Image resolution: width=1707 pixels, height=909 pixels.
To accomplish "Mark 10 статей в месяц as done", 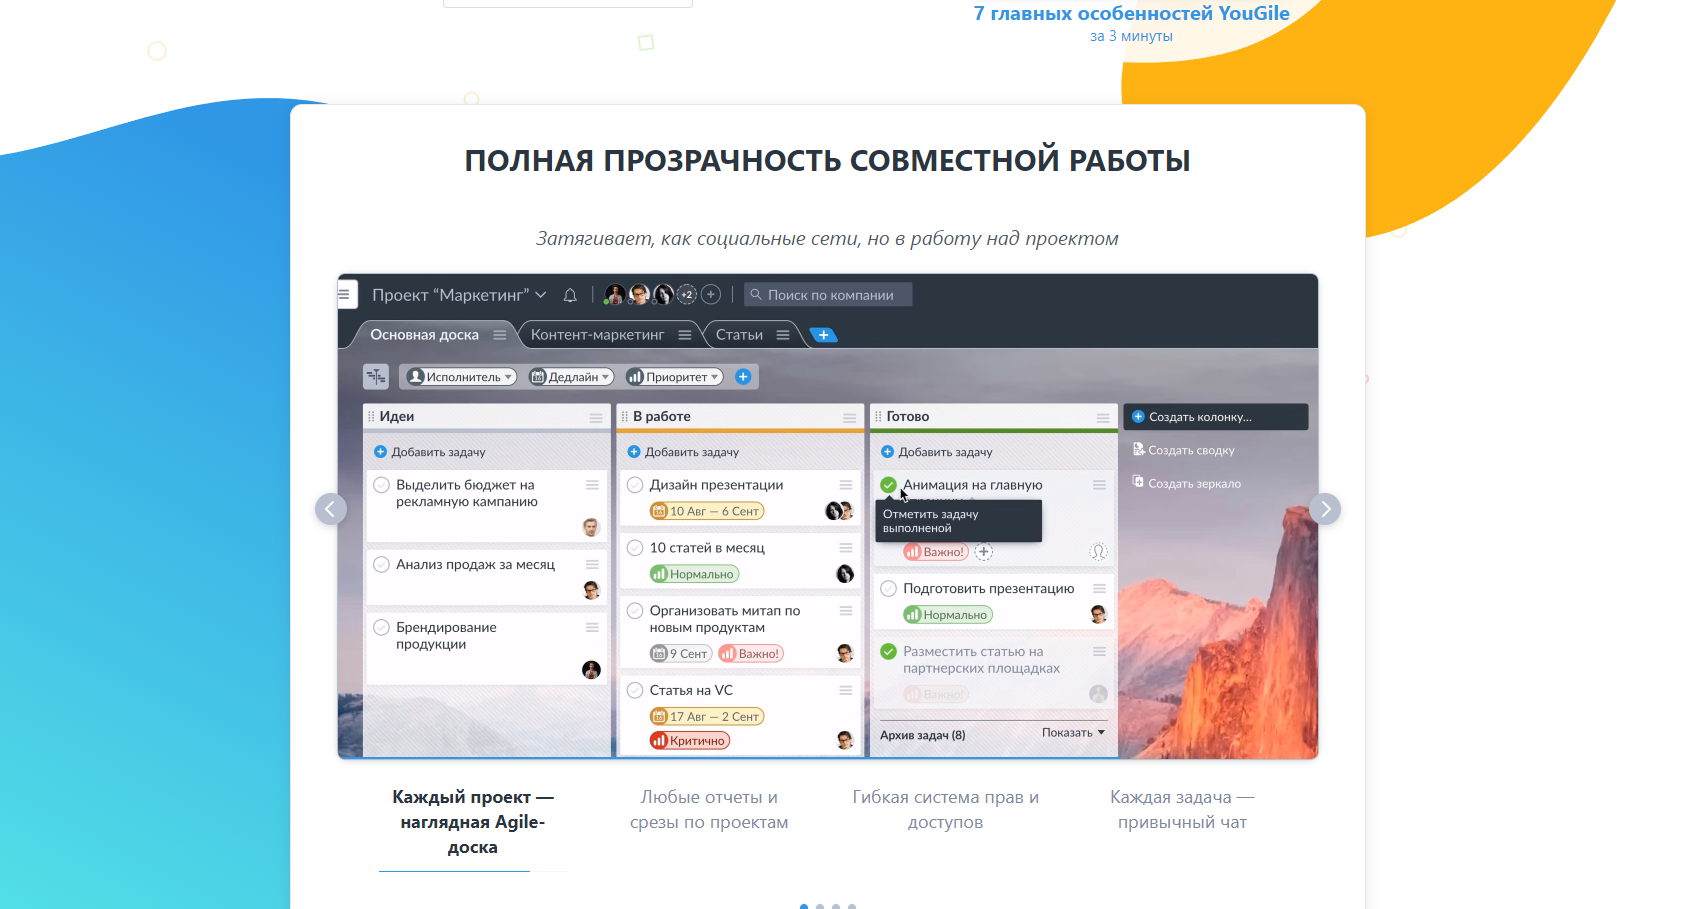I will (x=635, y=548).
